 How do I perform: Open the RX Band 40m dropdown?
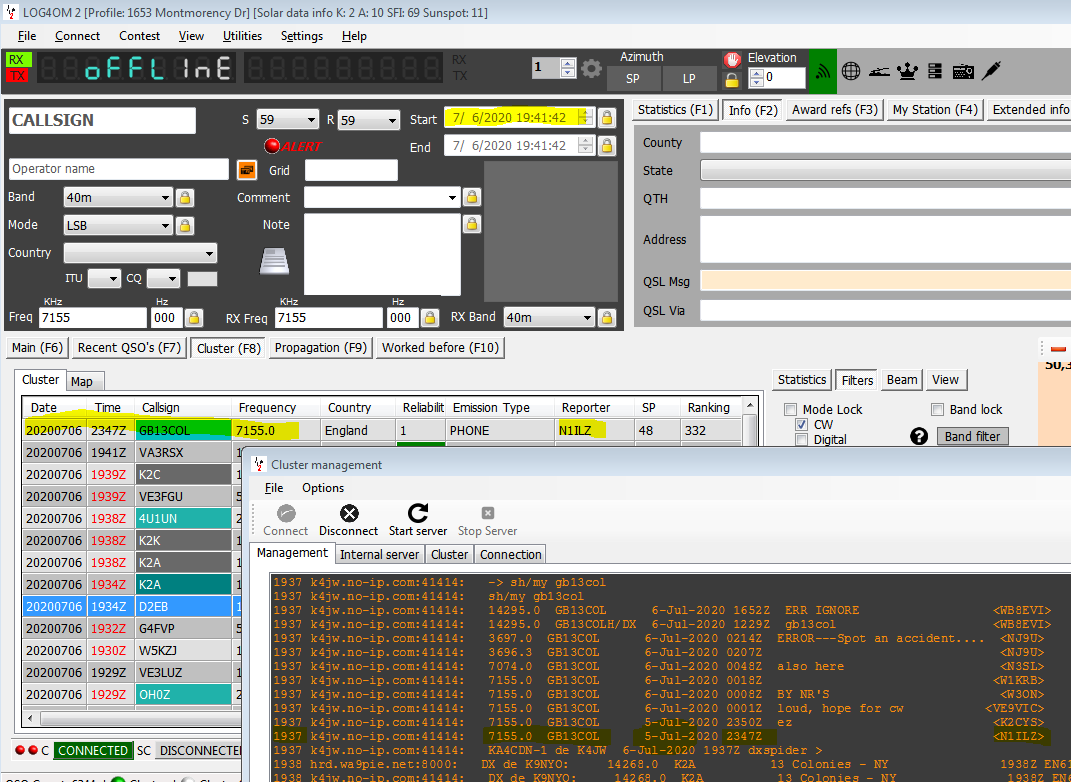(587, 318)
